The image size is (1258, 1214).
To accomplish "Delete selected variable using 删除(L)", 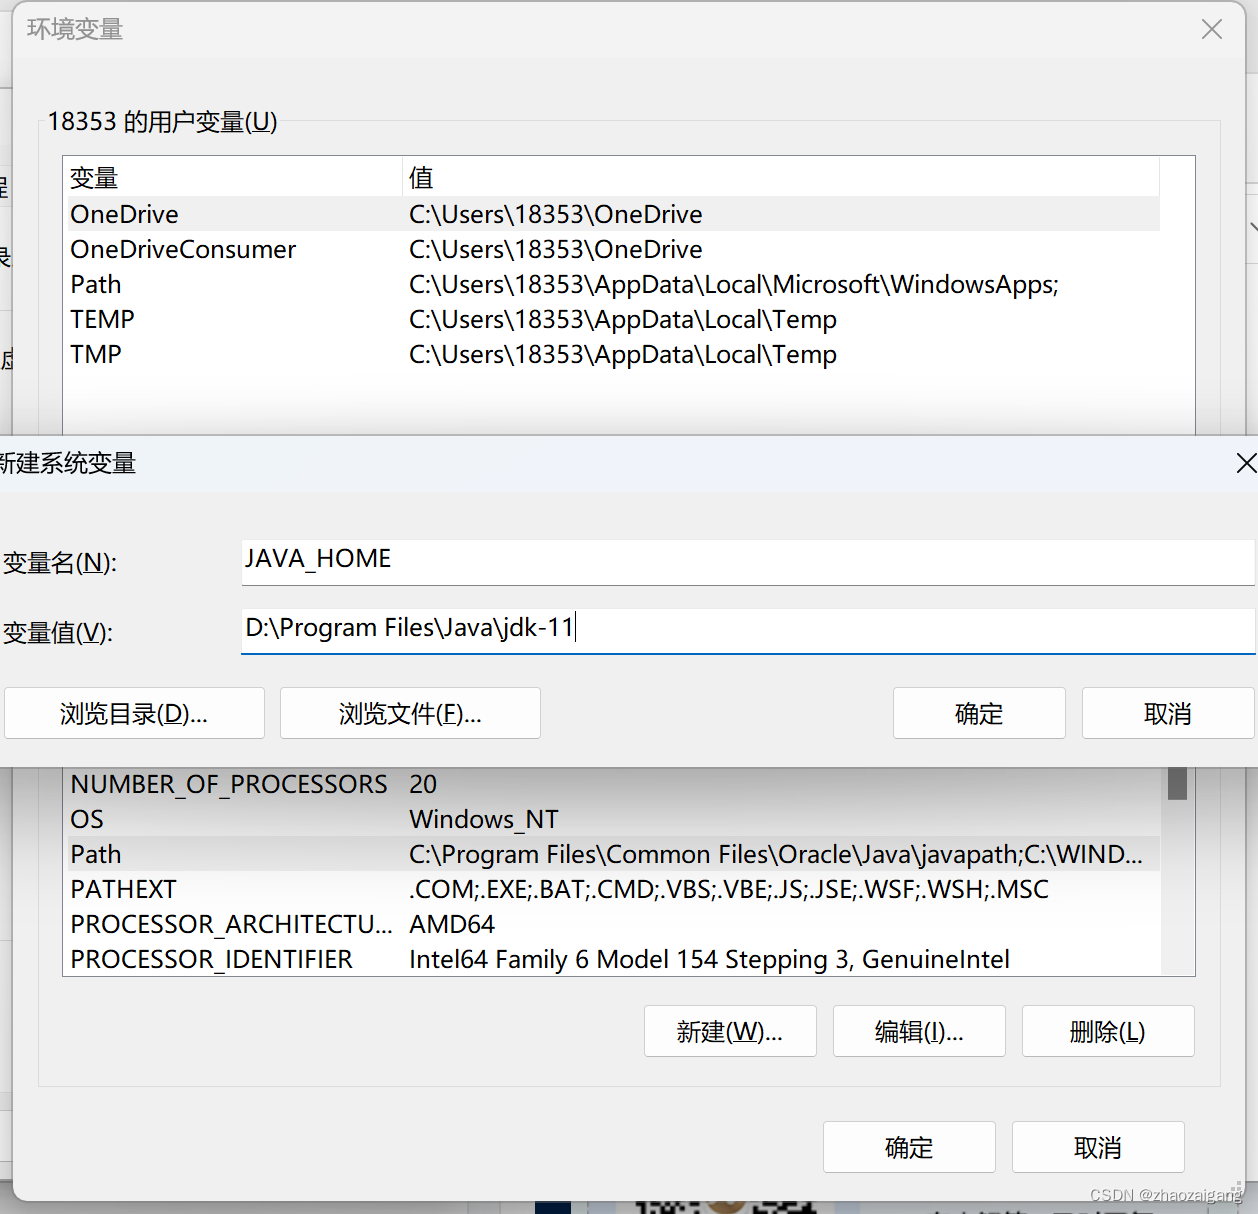I will click(1107, 1031).
